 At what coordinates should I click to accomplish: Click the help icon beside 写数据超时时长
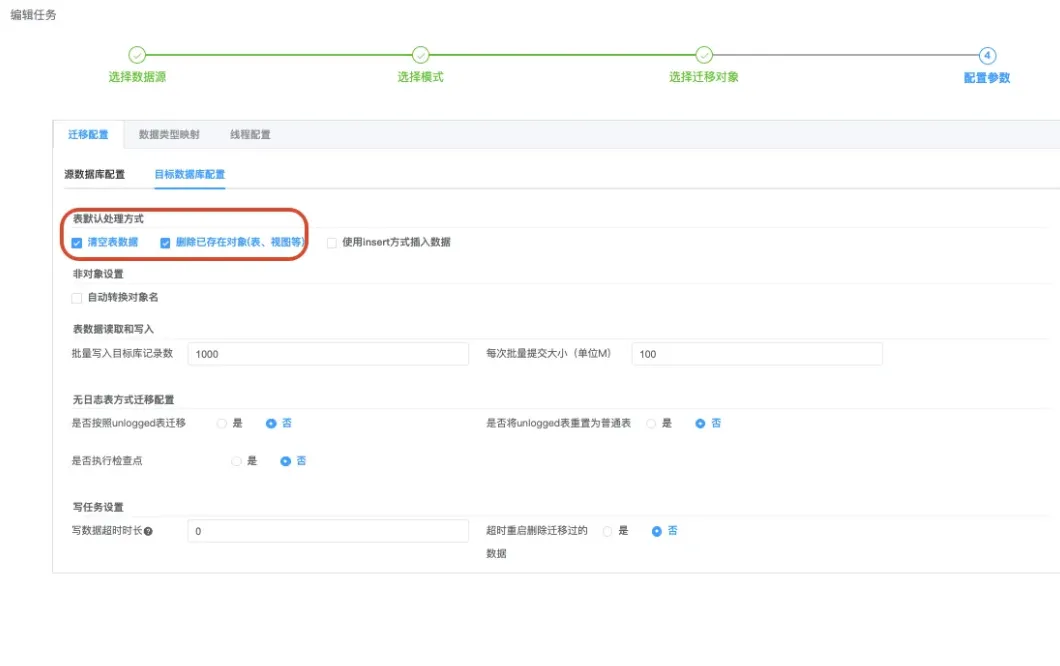point(148,531)
